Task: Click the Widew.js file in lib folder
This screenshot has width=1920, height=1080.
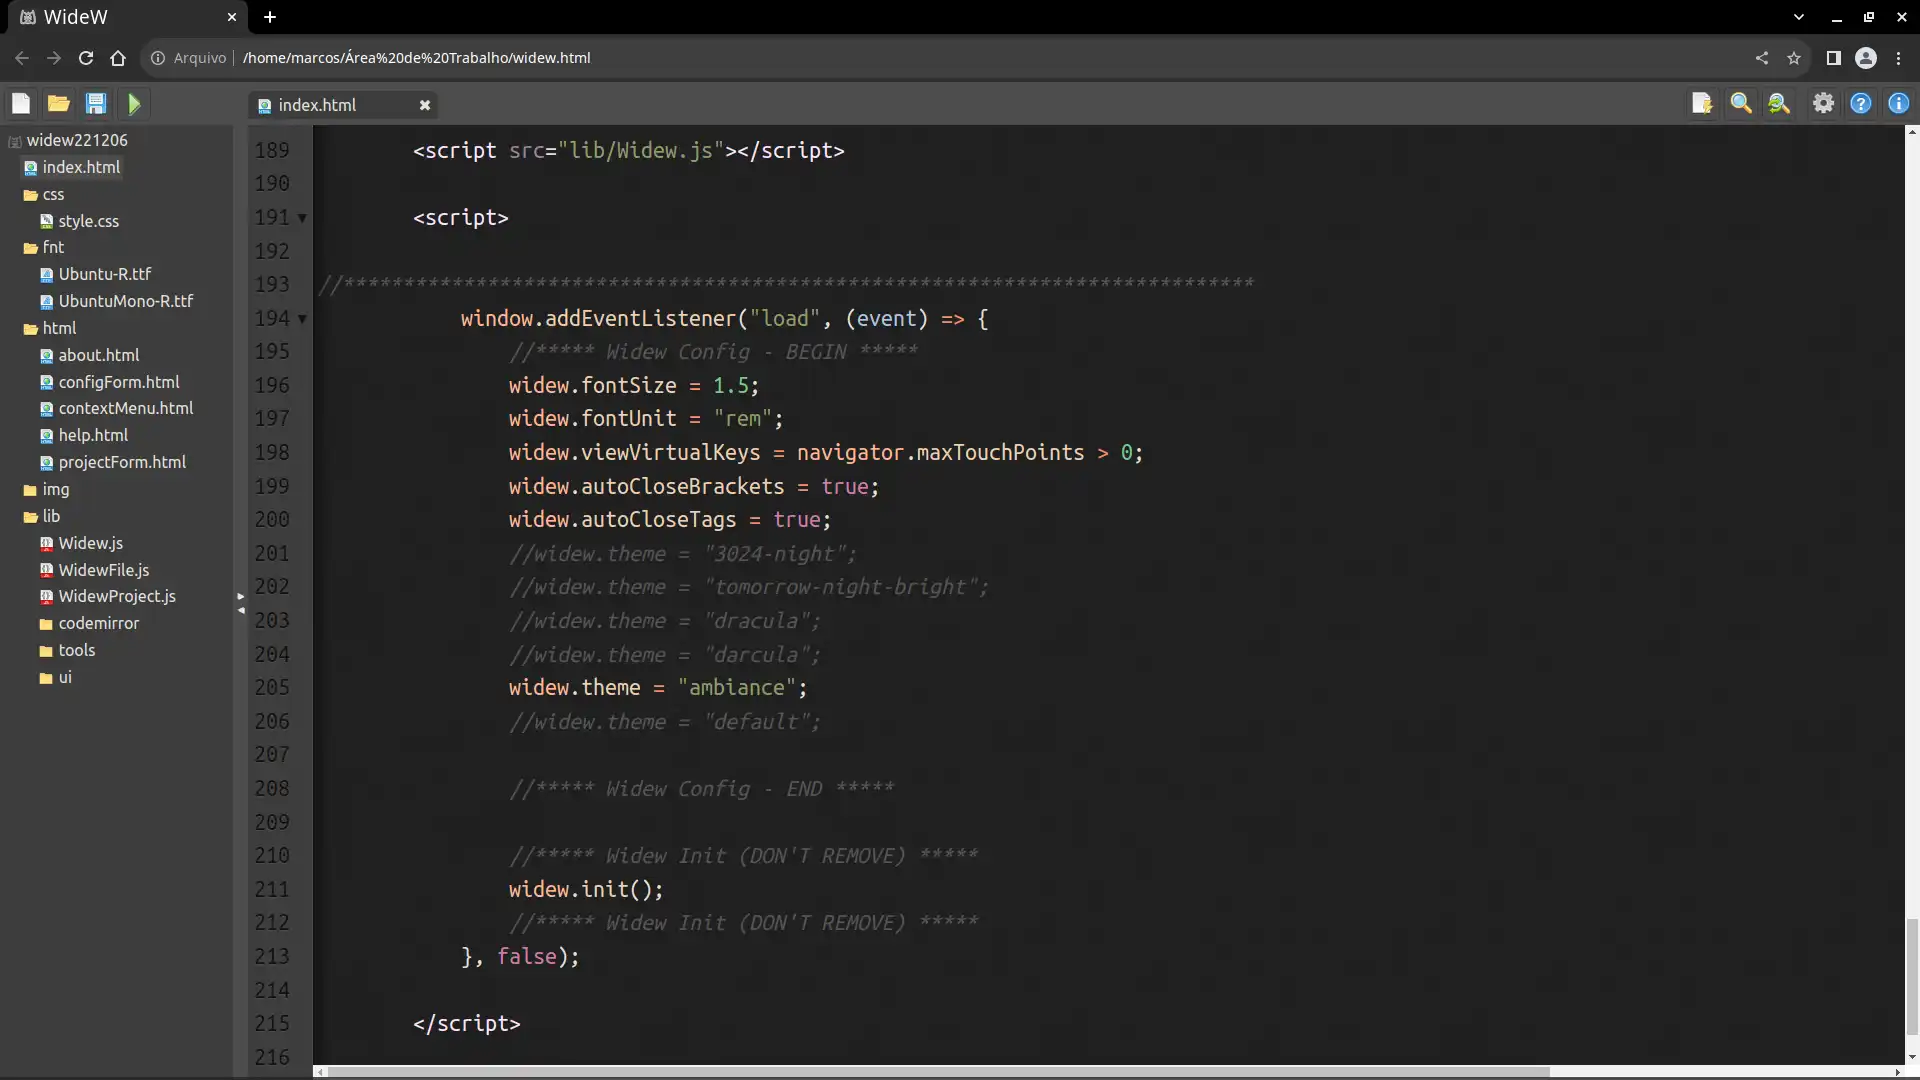Action: point(91,542)
